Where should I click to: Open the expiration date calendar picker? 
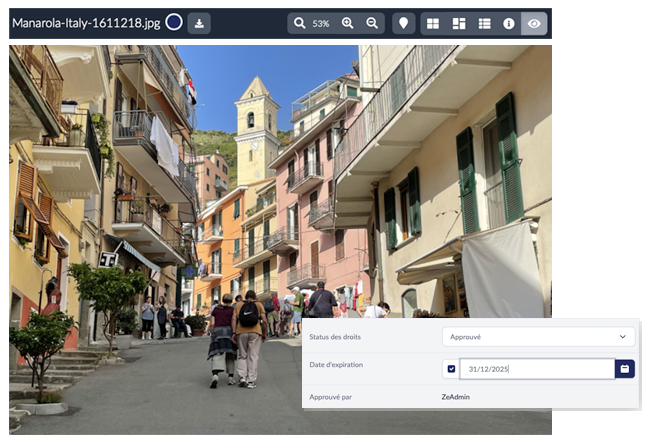click(625, 369)
